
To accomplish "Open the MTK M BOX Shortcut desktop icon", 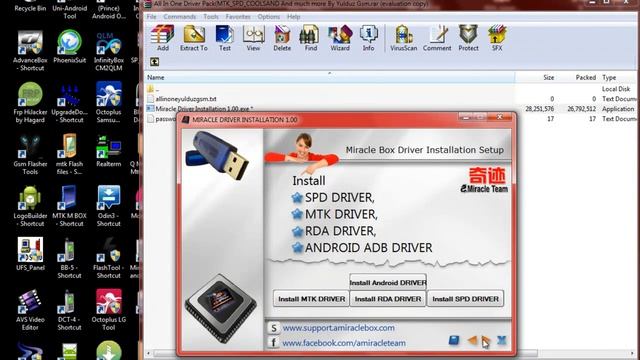I will point(69,207).
